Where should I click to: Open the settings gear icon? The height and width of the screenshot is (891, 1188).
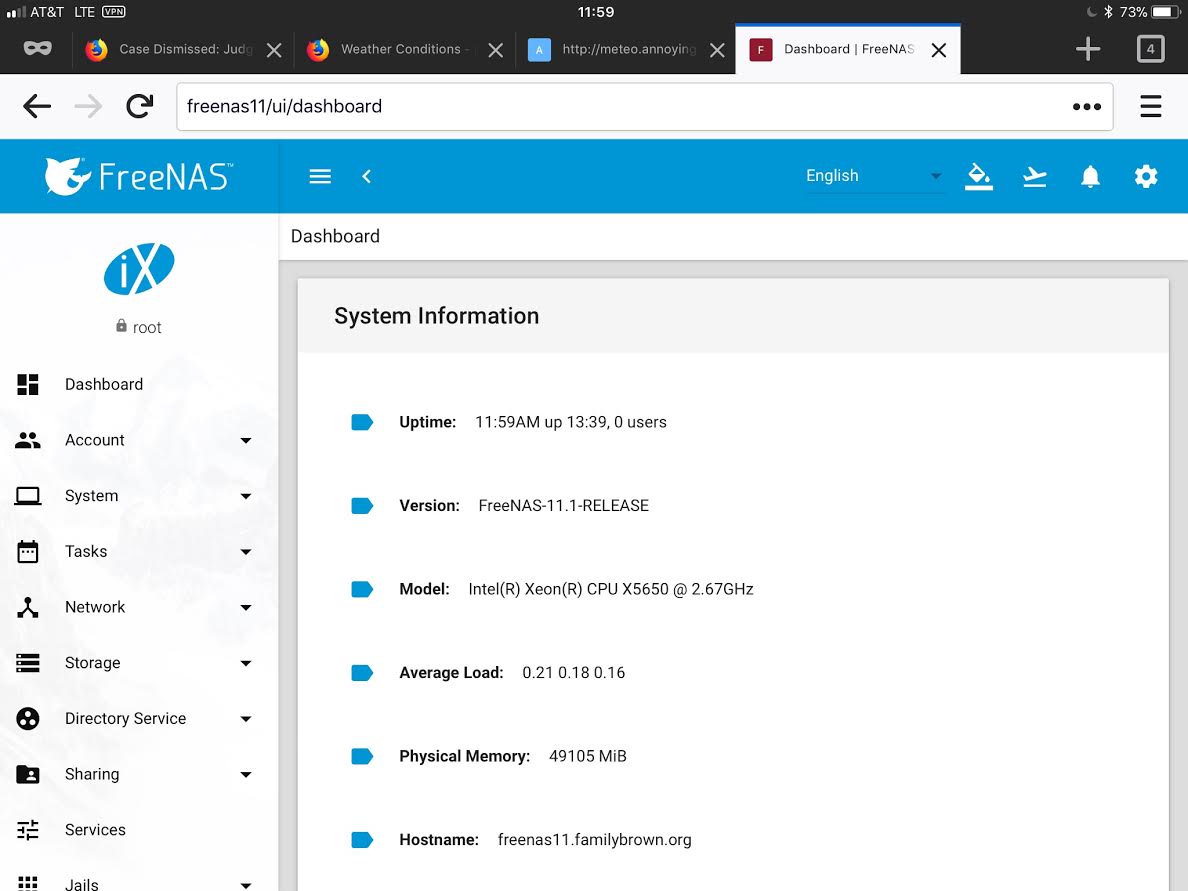(x=1146, y=177)
